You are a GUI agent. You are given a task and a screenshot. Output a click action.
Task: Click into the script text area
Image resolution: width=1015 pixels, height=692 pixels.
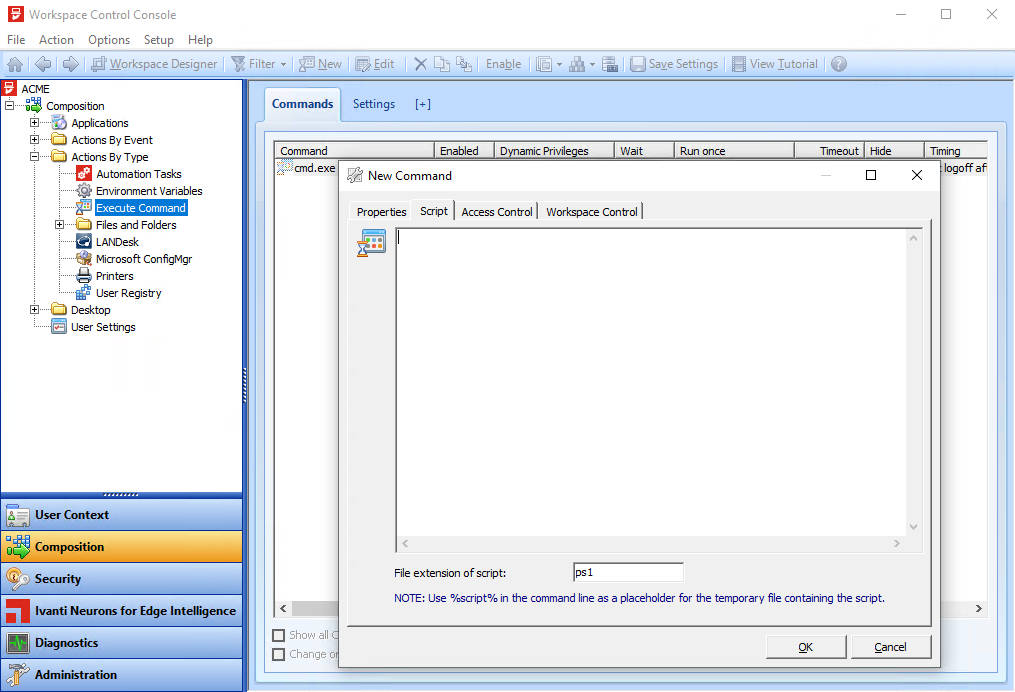click(x=652, y=382)
